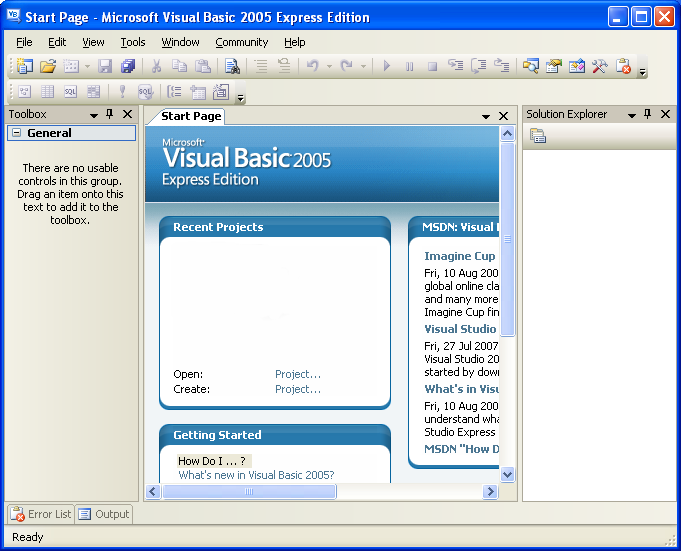
Task: Click the Step Into icon
Action: [456, 66]
